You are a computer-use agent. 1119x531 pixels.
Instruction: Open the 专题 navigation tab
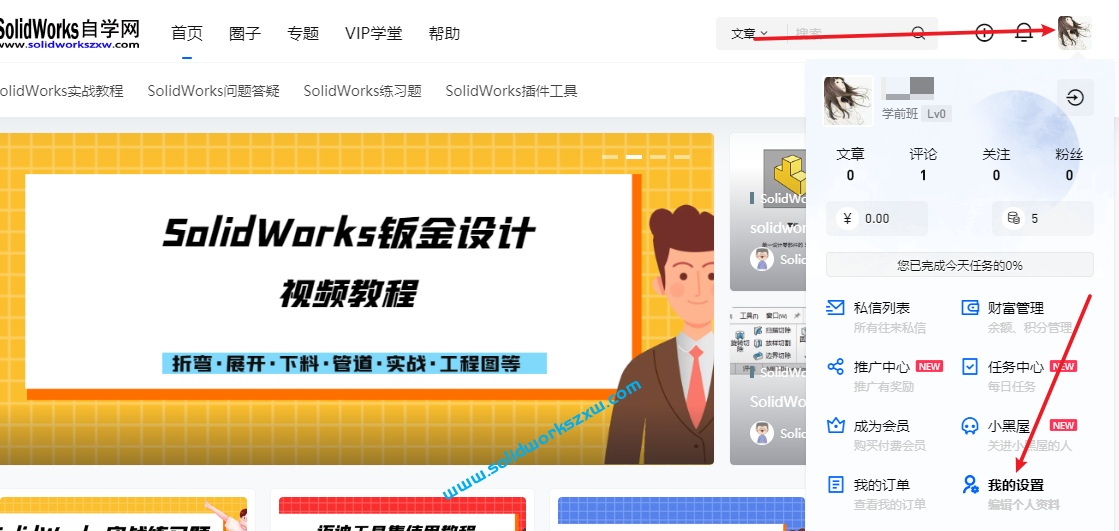(x=303, y=33)
